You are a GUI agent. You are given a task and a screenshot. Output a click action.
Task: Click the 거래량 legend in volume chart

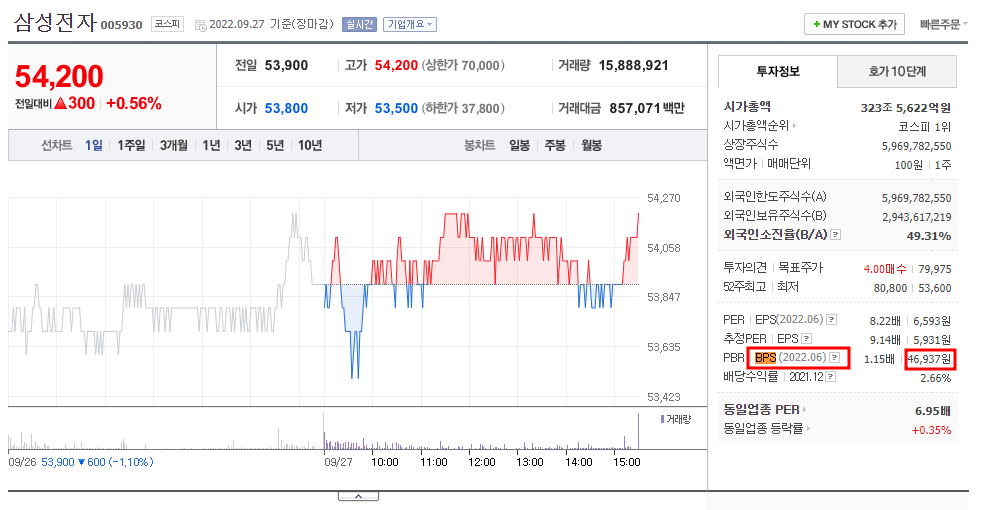[x=675, y=419]
